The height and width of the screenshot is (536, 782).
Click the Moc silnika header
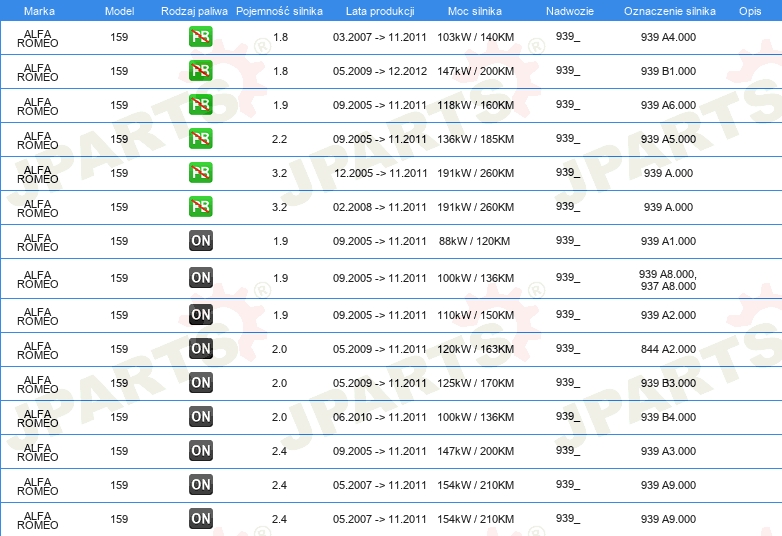pyautogui.click(x=475, y=11)
